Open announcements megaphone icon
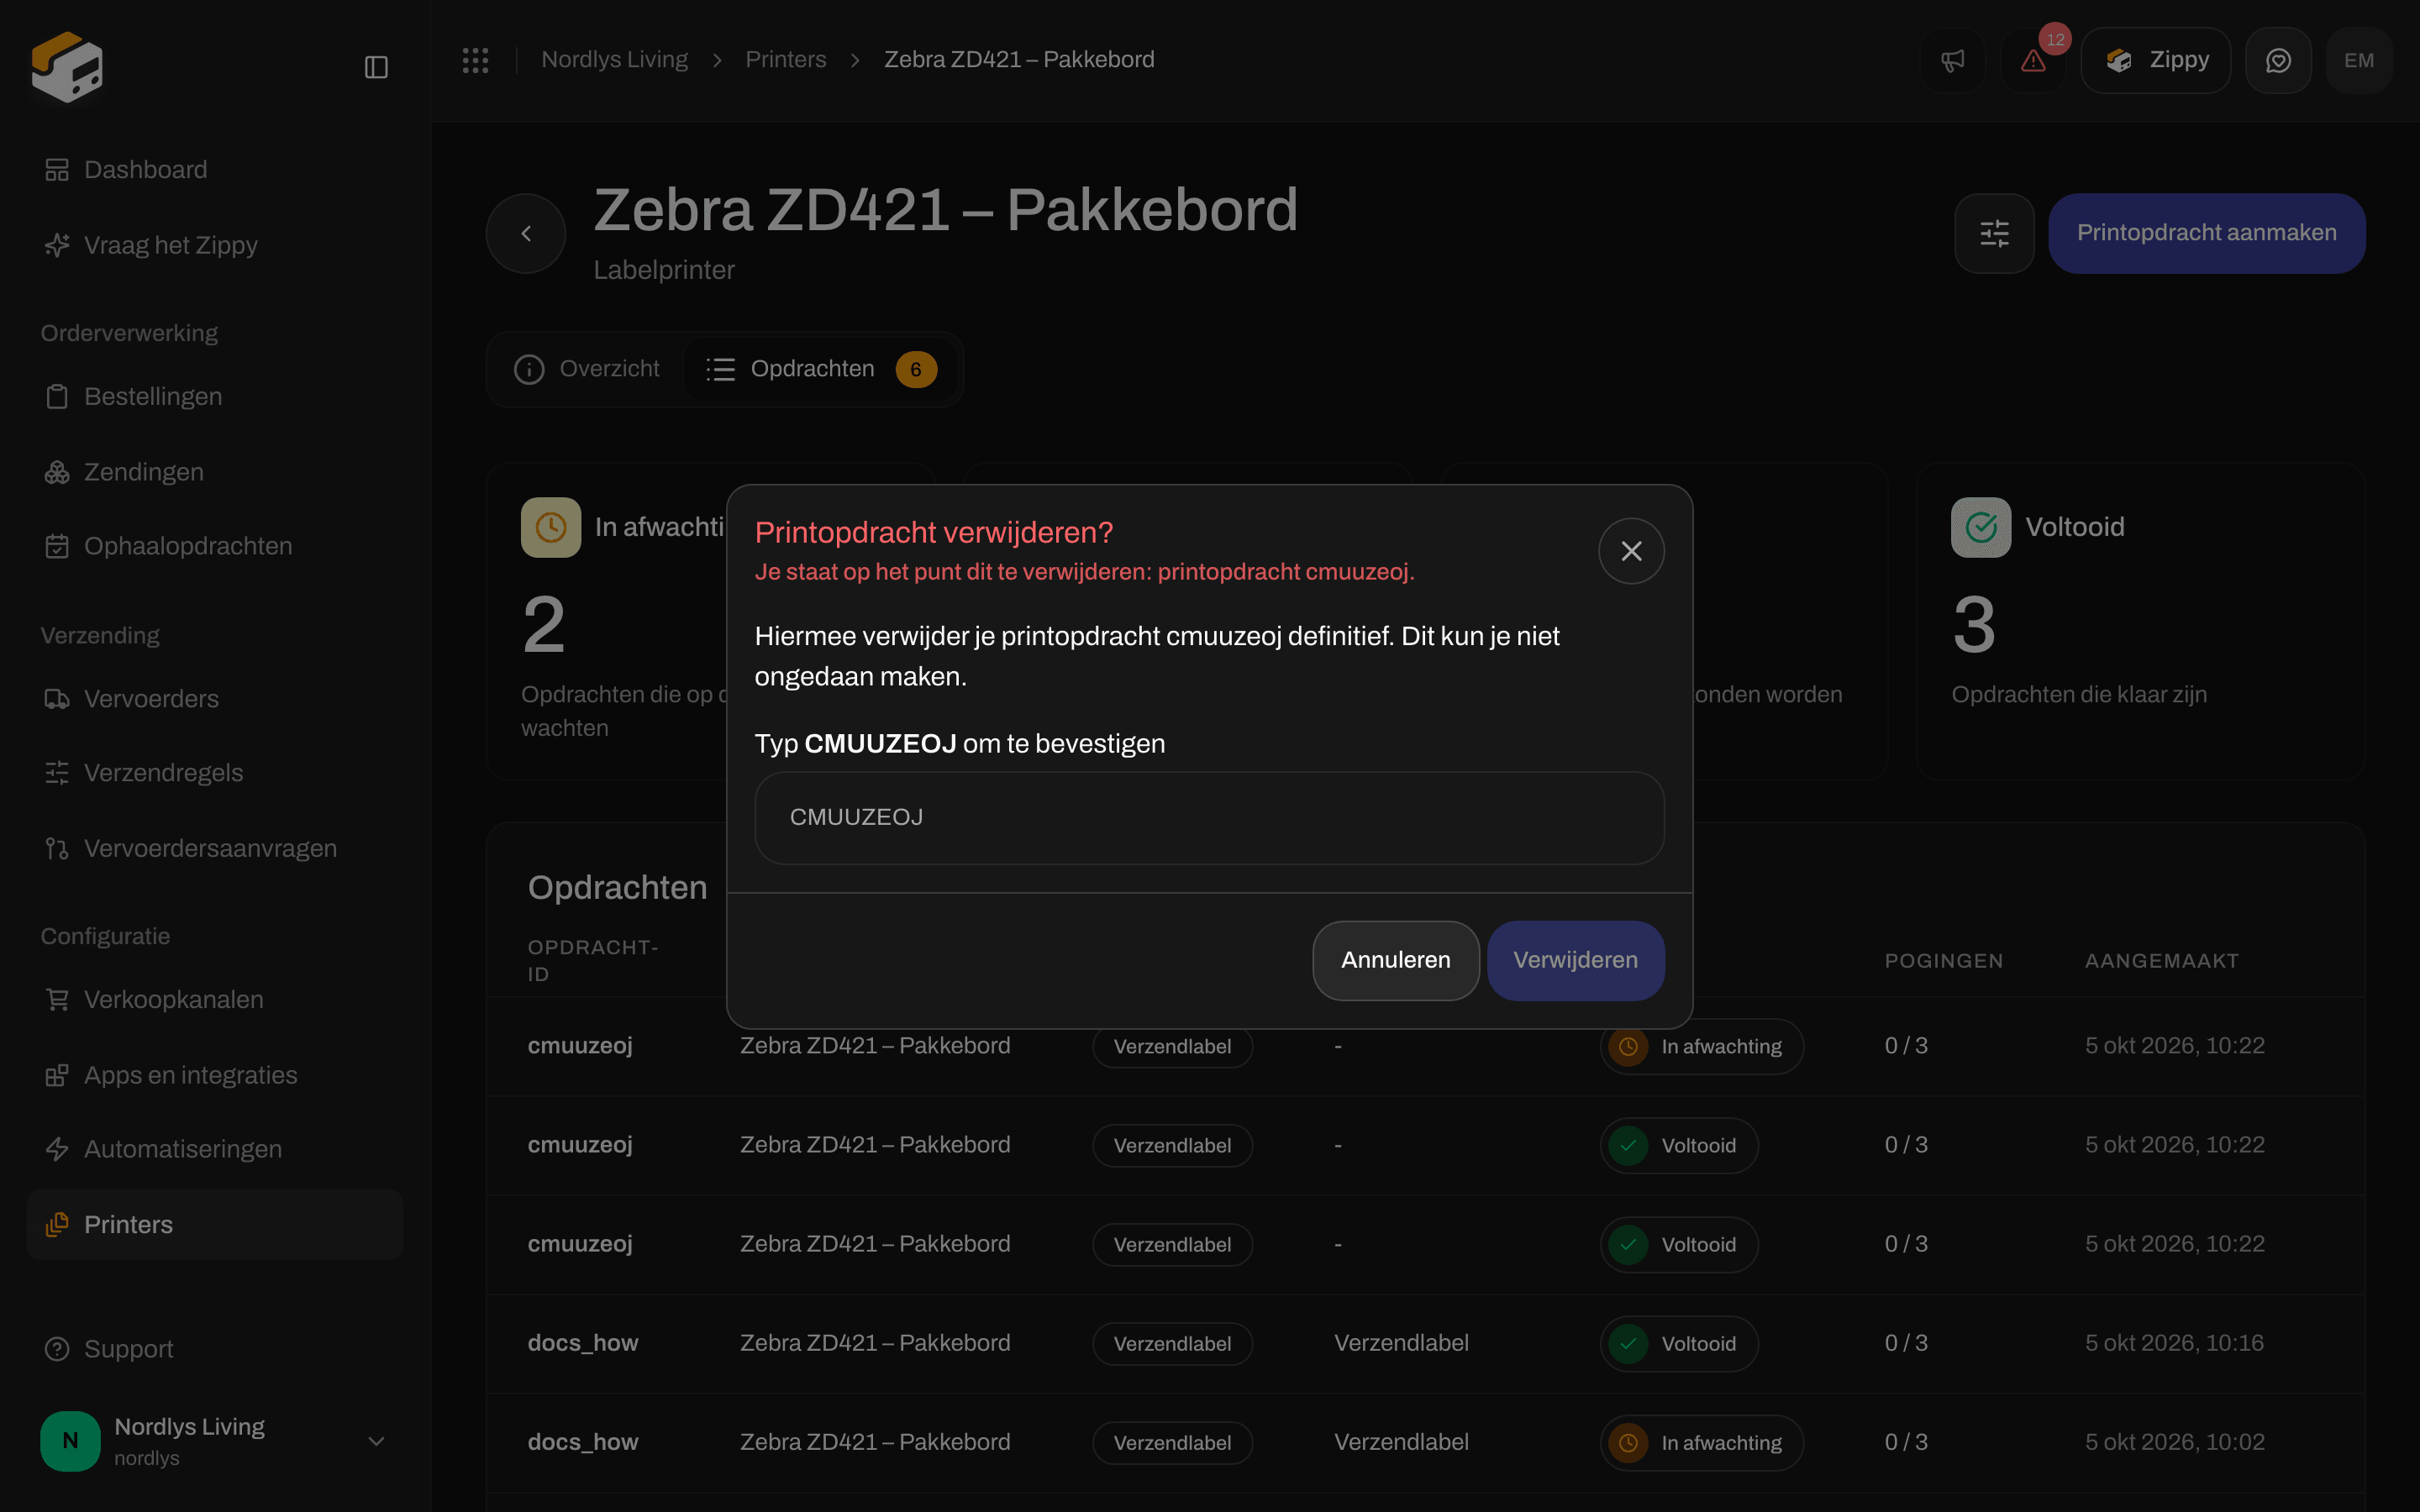The image size is (2420, 1512). 1952,60
